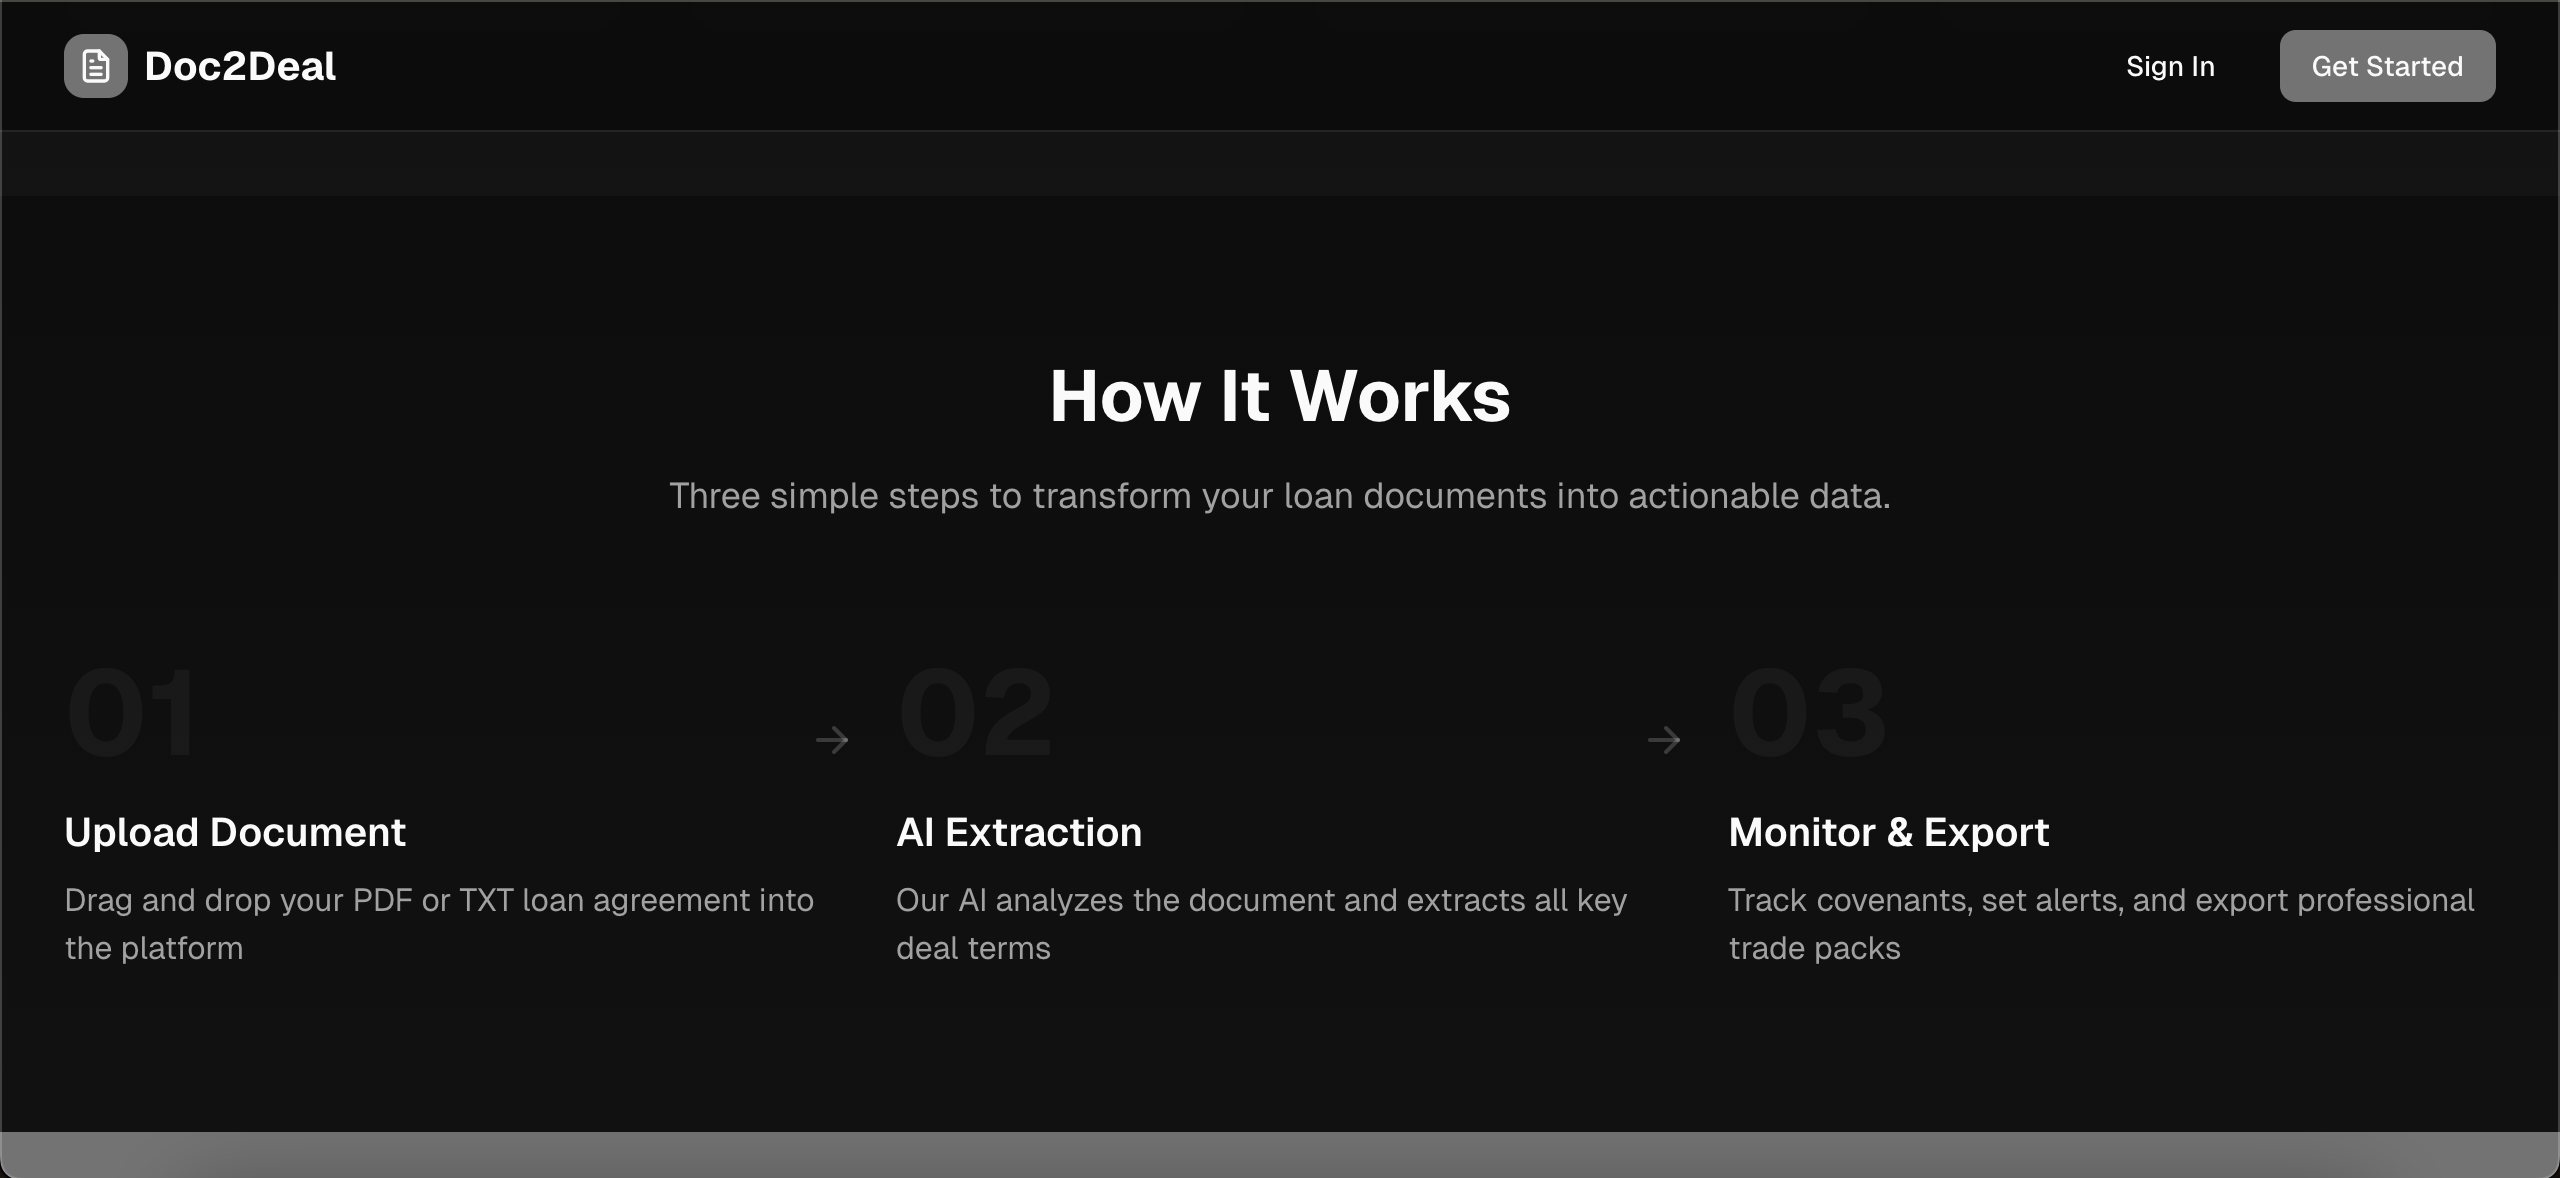Click the dark strip beneath the header
Screen dimensions: 2560x1178
(x=1280, y=163)
